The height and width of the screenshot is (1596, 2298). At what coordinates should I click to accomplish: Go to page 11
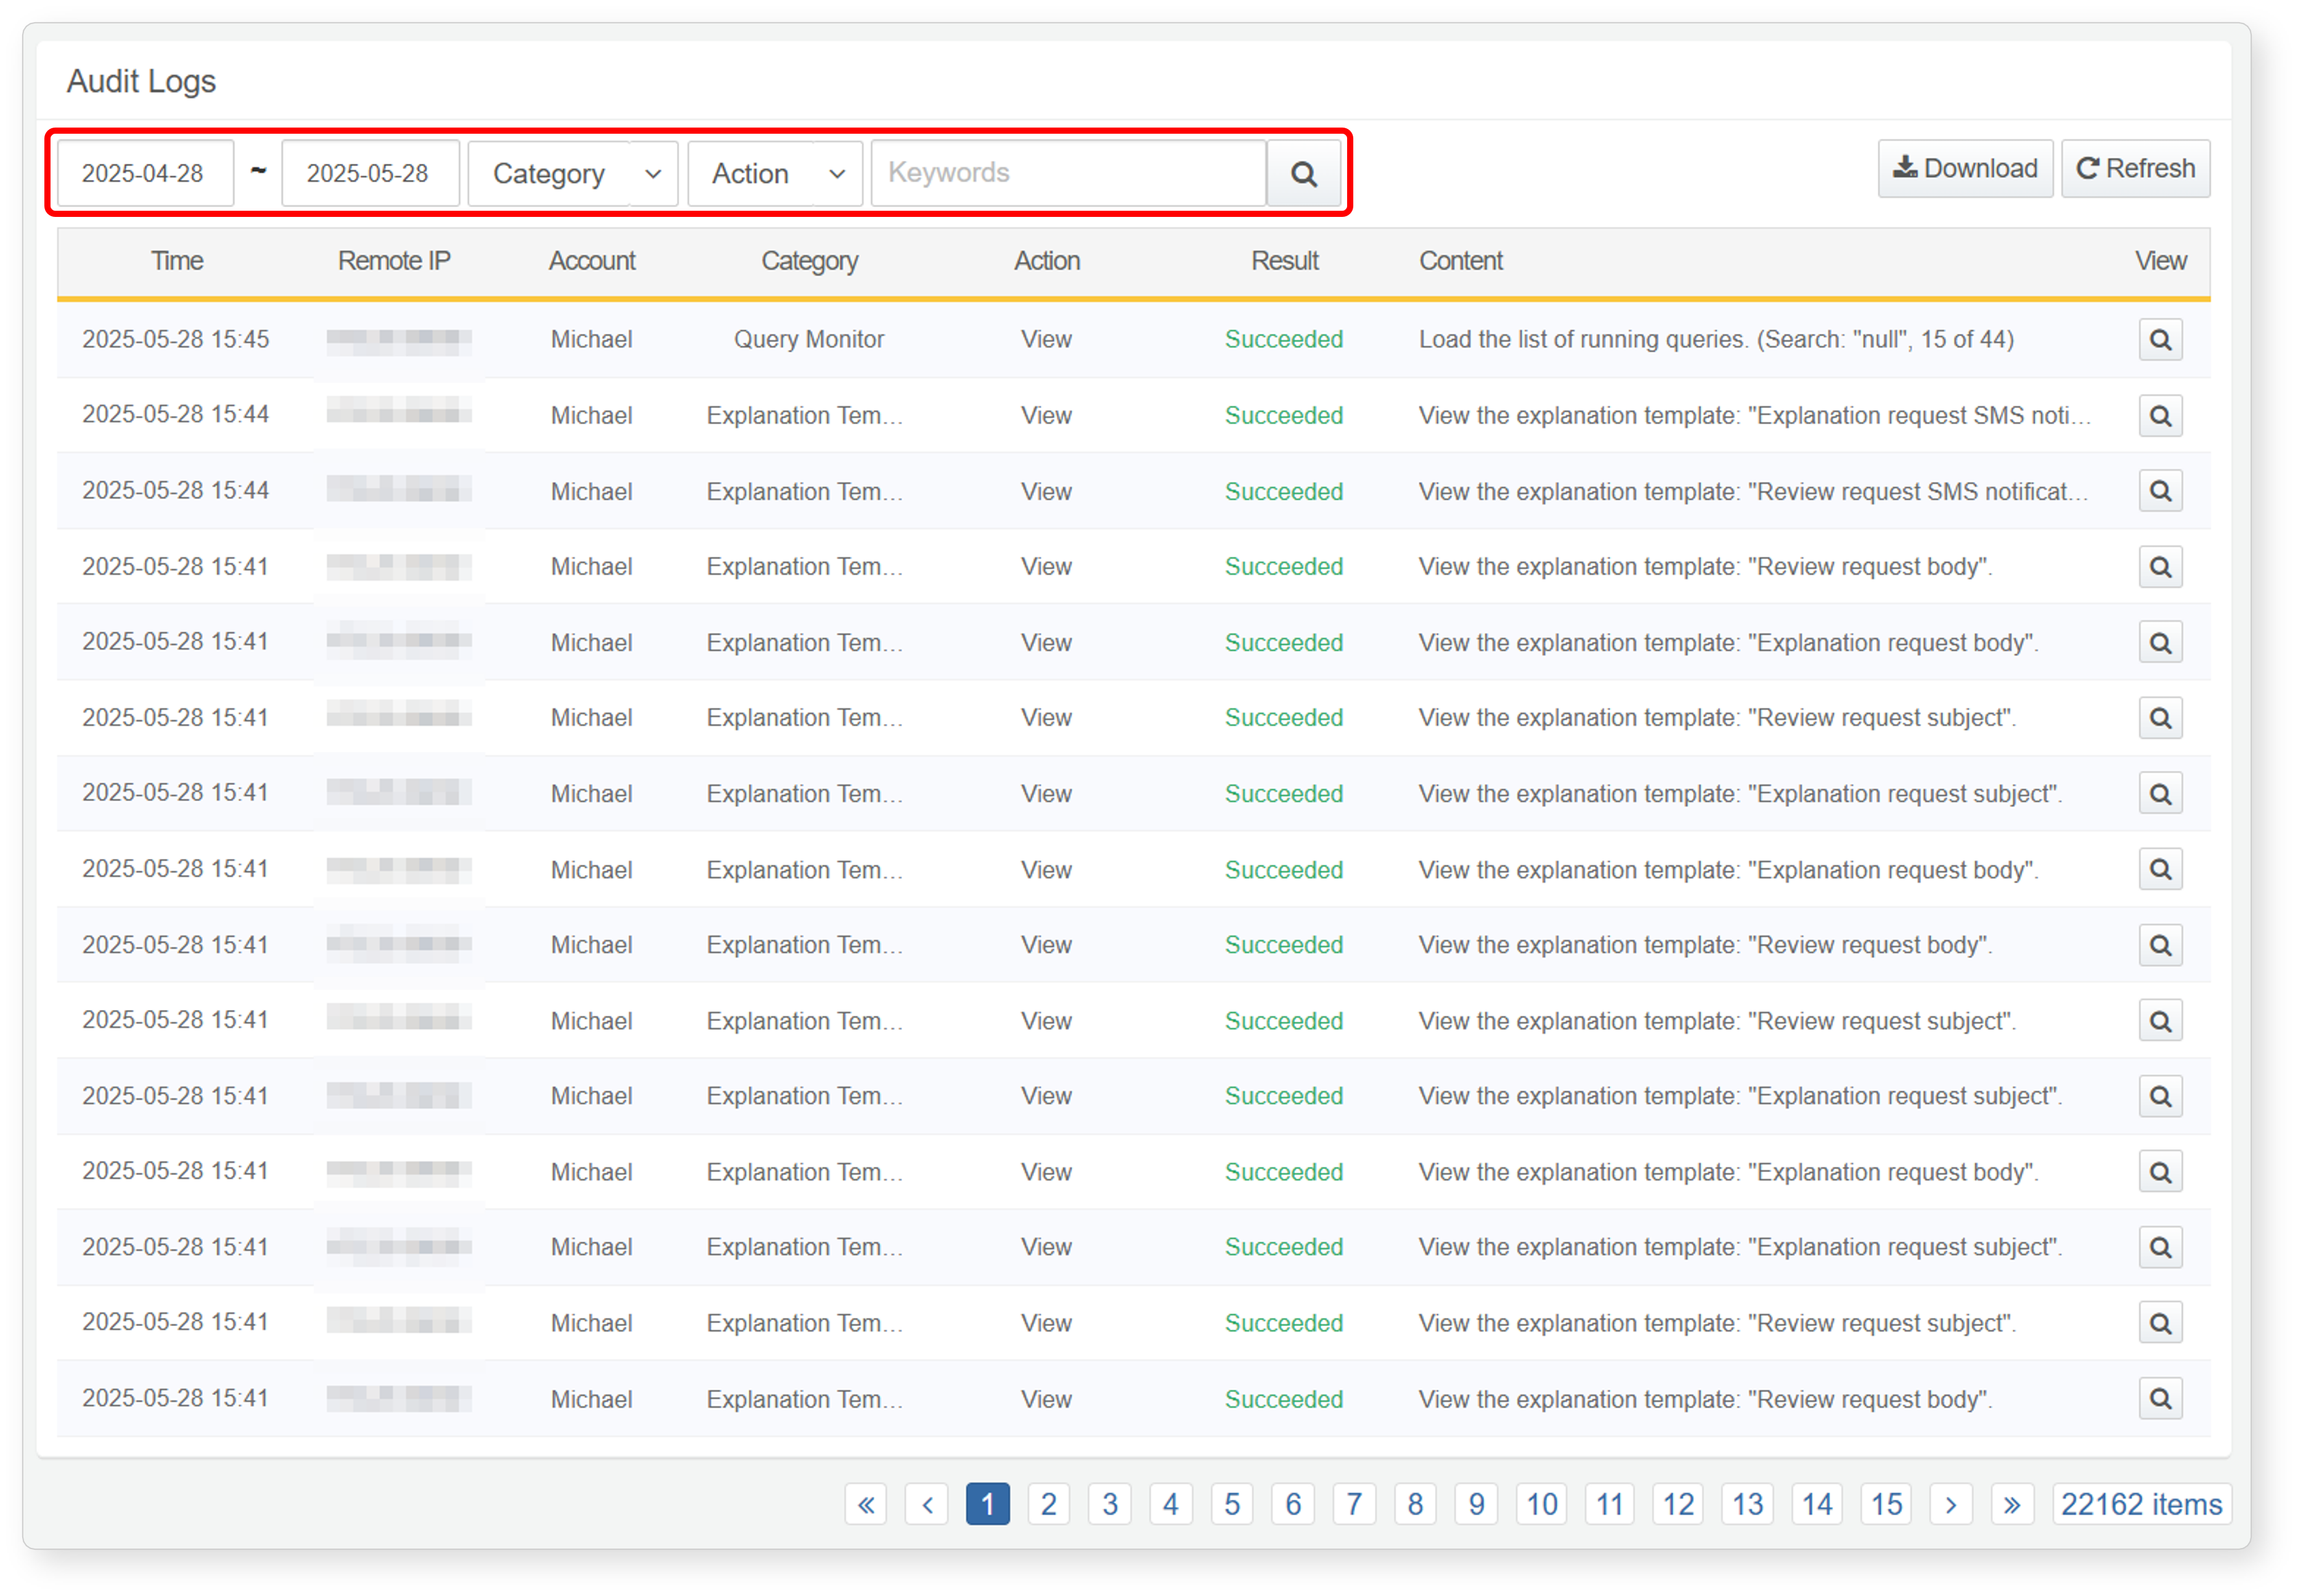coord(1610,1504)
